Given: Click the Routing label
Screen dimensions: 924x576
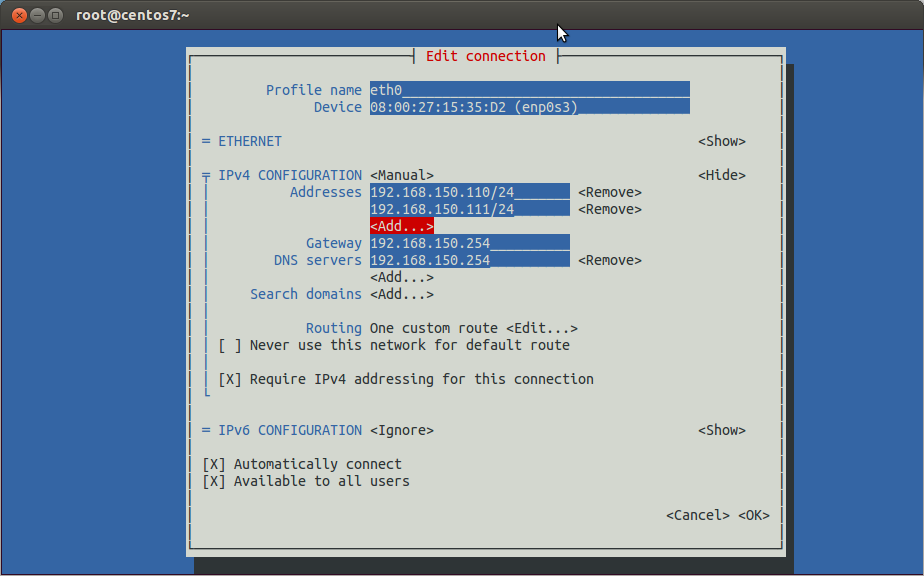Looking at the screenshot, I should click(x=334, y=328).
